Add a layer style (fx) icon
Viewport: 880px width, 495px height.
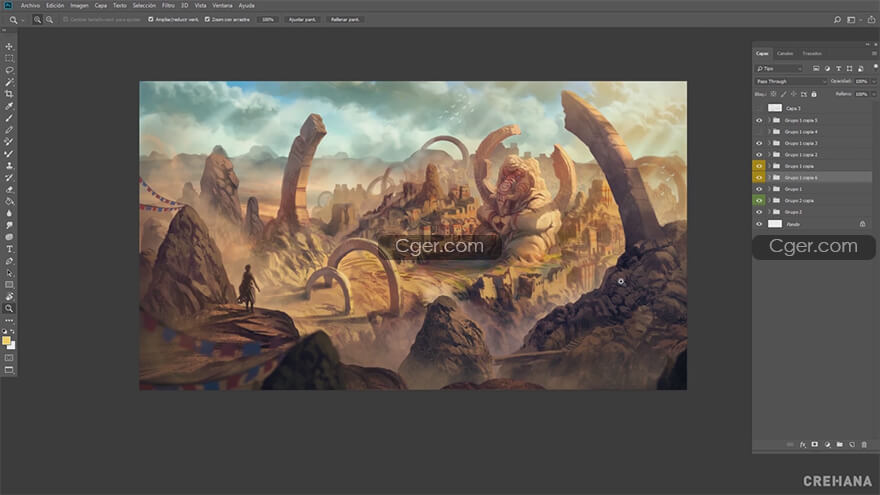click(x=803, y=444)
